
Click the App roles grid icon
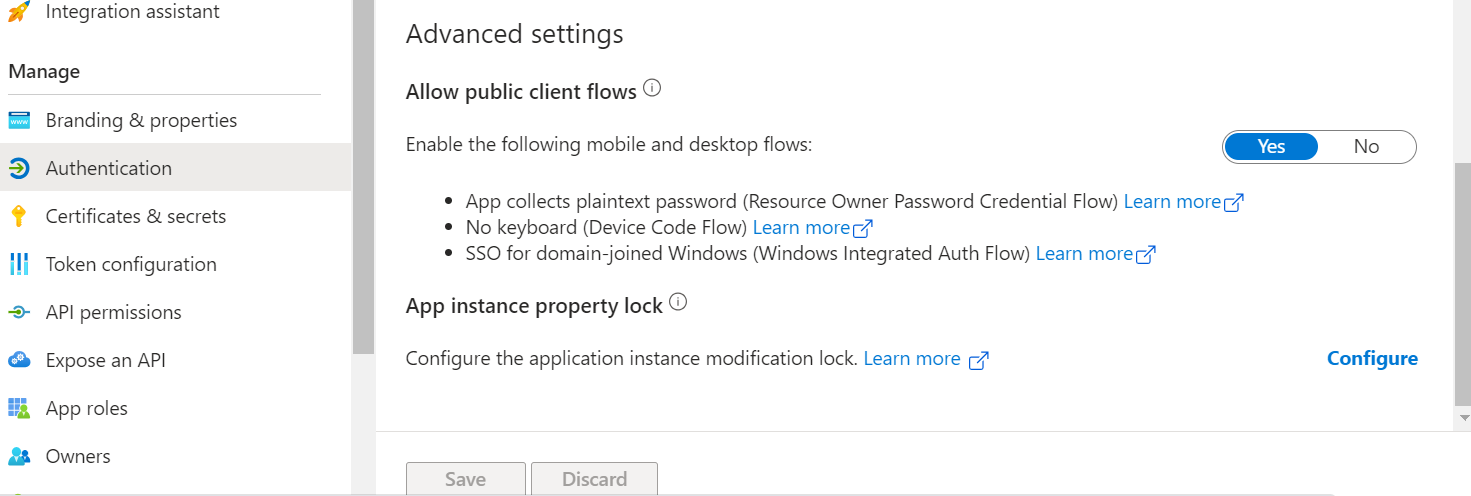point(18,409)
